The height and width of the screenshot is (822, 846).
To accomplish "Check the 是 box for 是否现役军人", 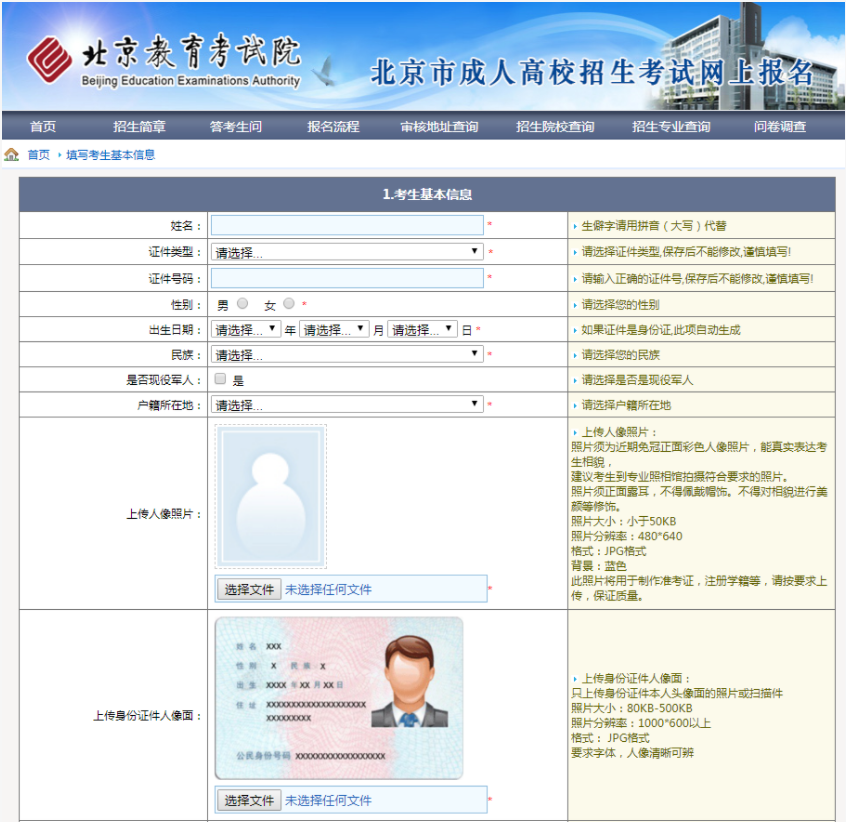I will point(217,378).
